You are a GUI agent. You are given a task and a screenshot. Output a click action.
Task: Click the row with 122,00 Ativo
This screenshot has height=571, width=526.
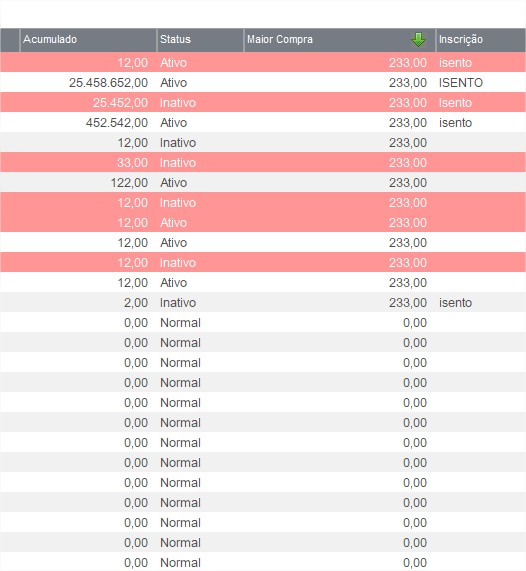click(263, 182)
